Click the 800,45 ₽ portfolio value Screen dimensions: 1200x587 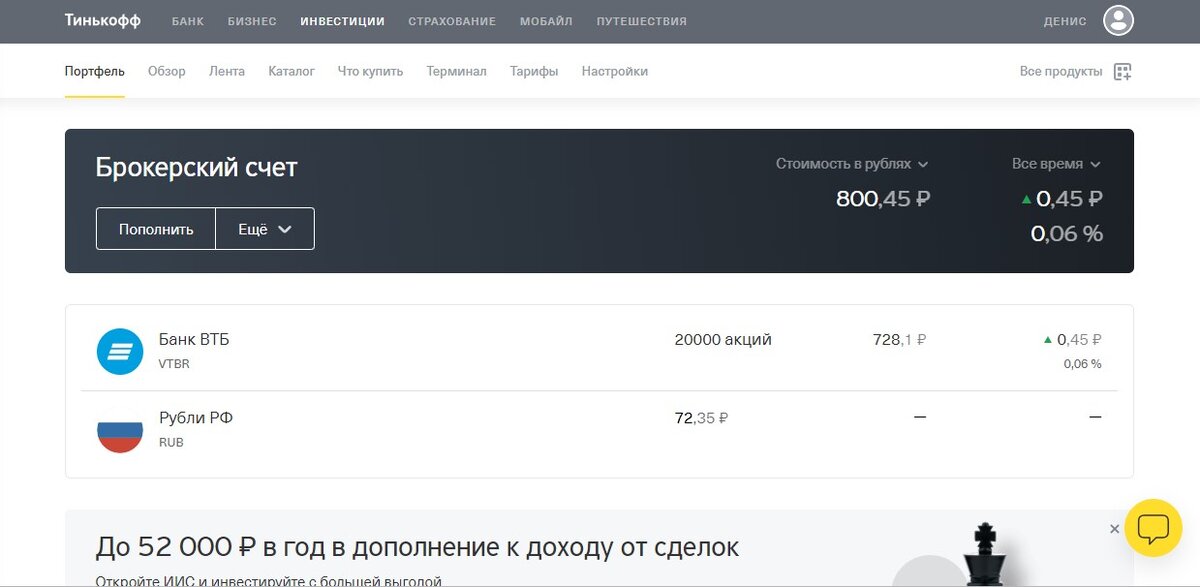click(883, 199)
